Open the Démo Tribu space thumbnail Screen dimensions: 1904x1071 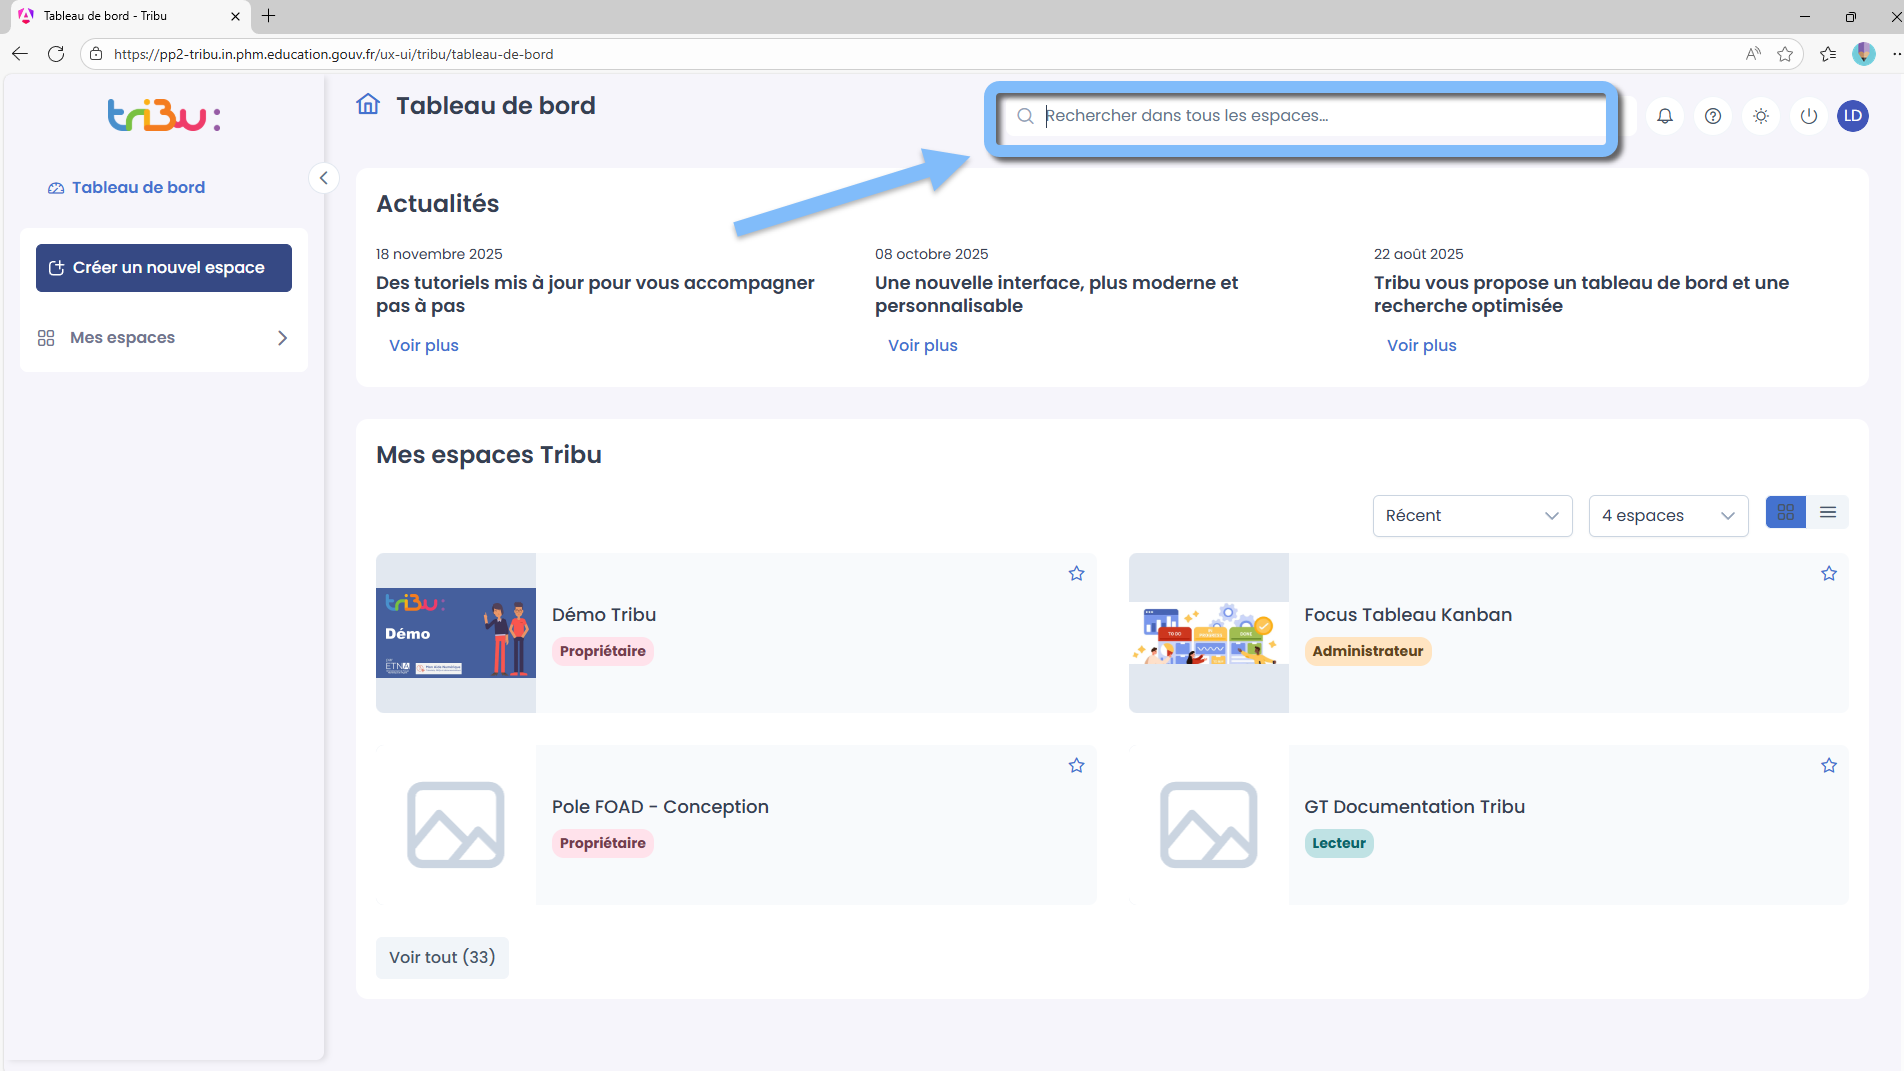[x=456, y=633]
